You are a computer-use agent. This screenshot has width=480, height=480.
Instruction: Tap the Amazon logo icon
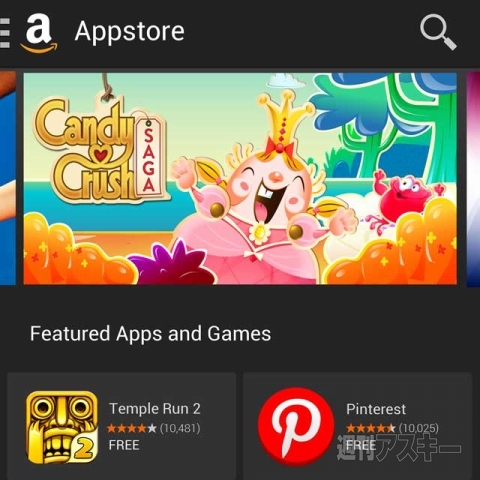(x=39, y=33)
